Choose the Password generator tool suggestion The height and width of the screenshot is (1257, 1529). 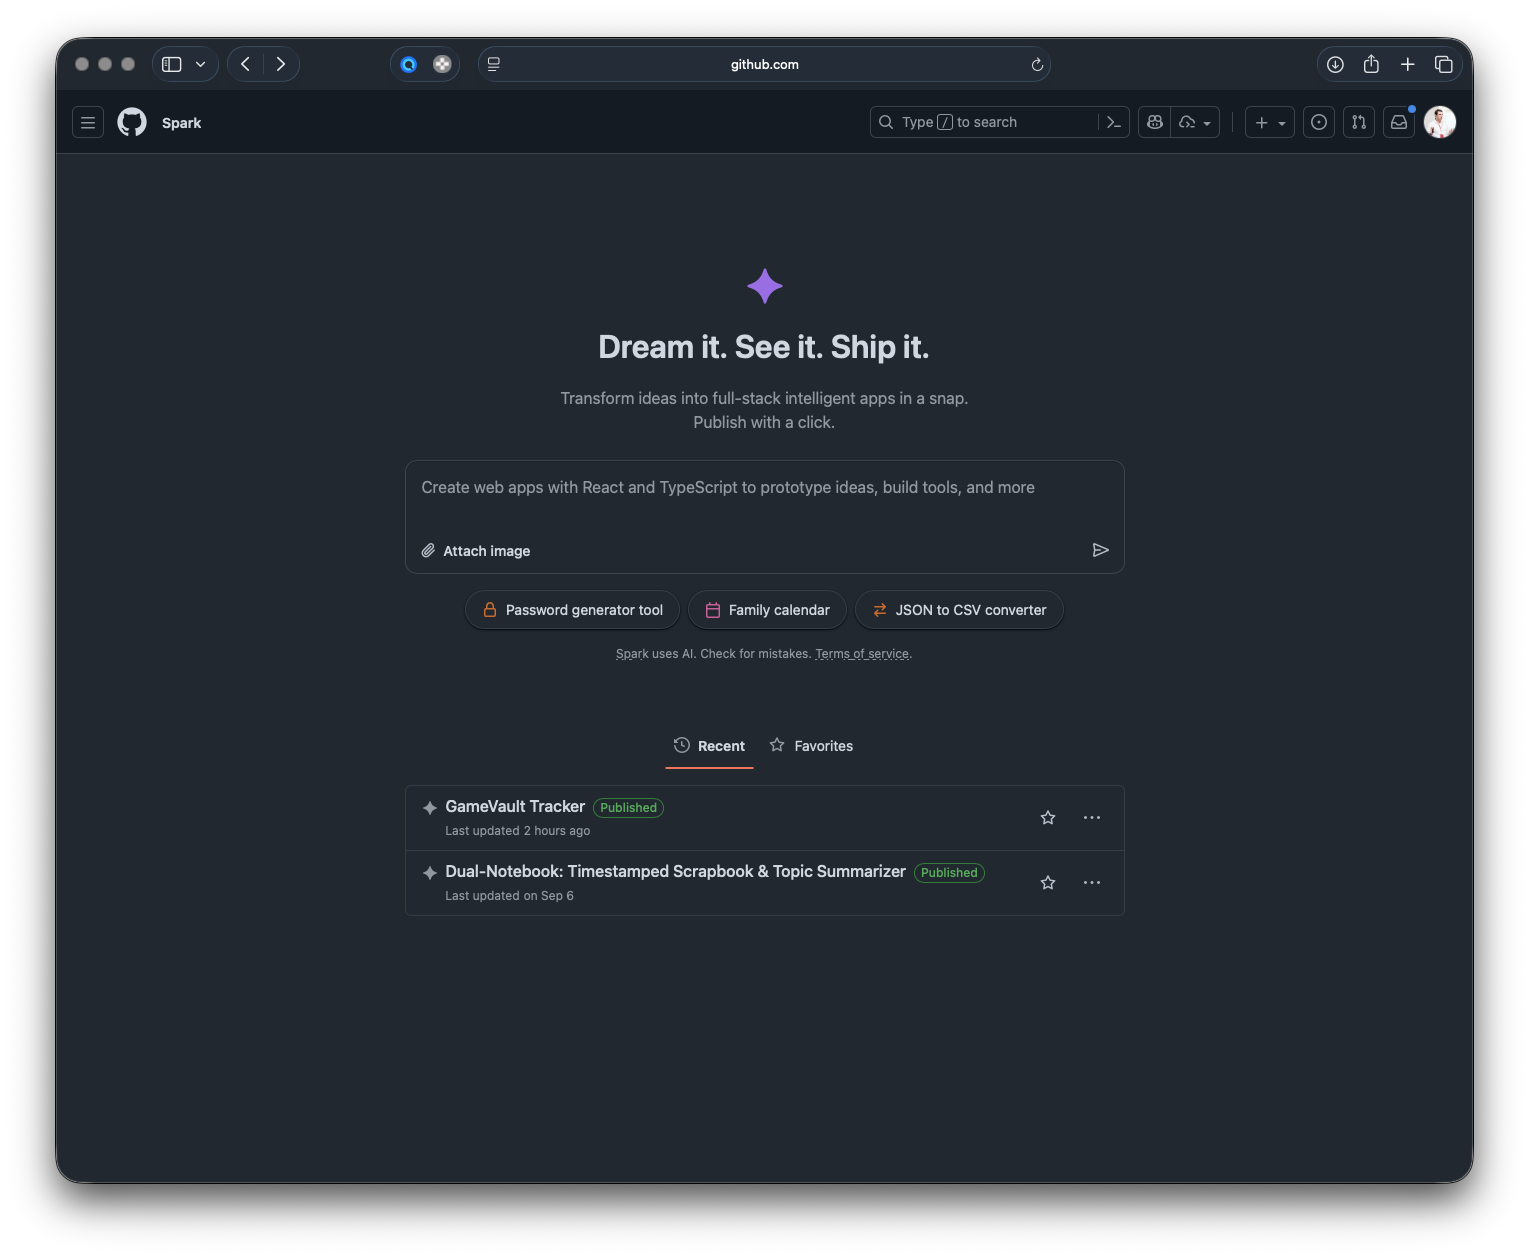pyautogui.click(x=572, y=610)
